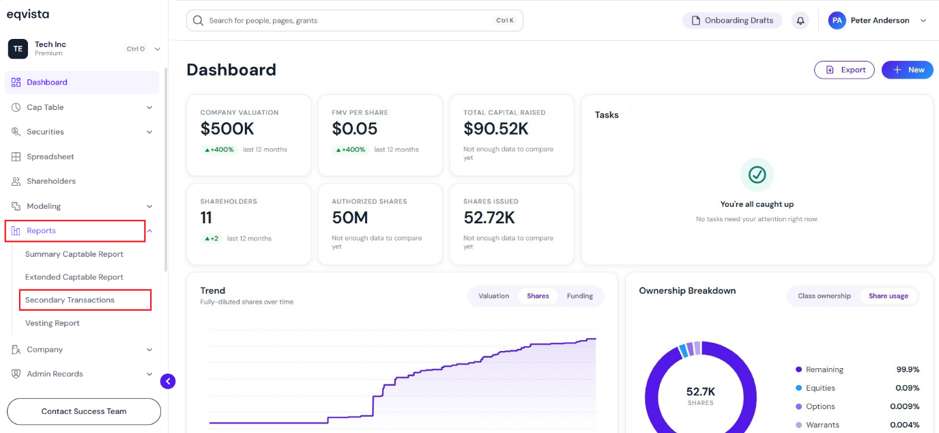
Task: Click the eqvista logo
Action: tap(28, 14)
